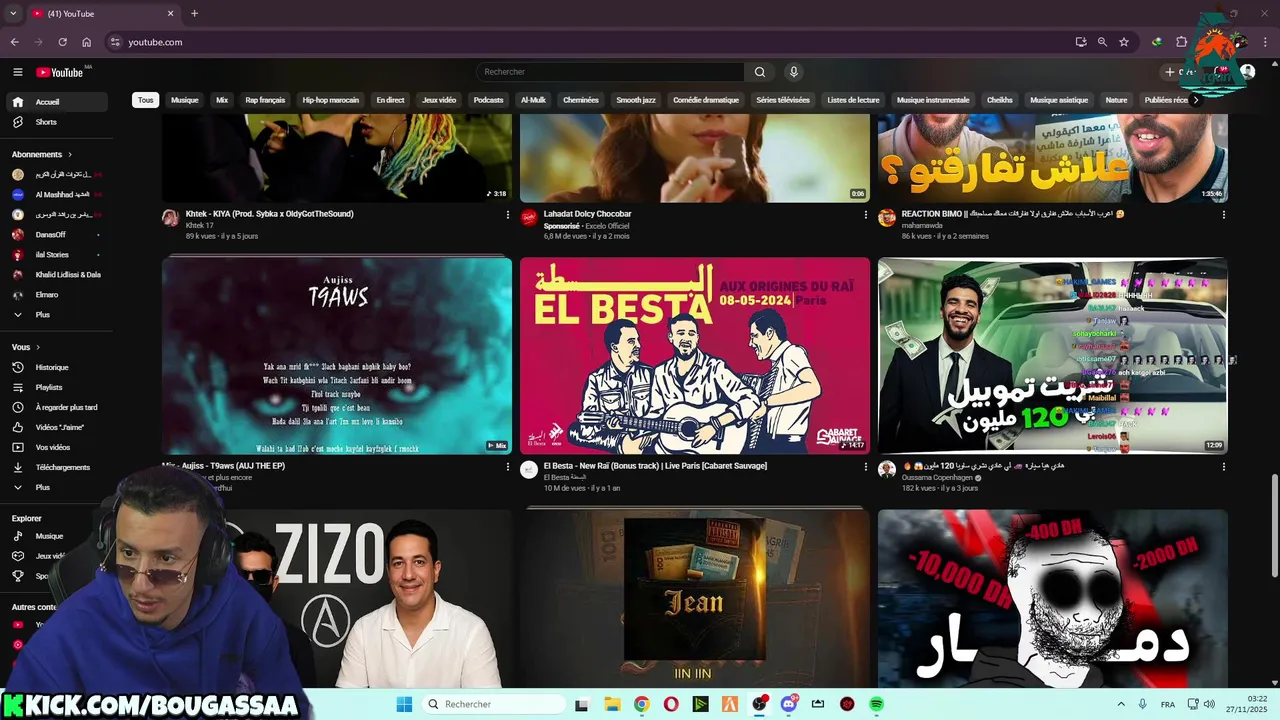Expand the Abonnements header chevron

click(70, 155)
